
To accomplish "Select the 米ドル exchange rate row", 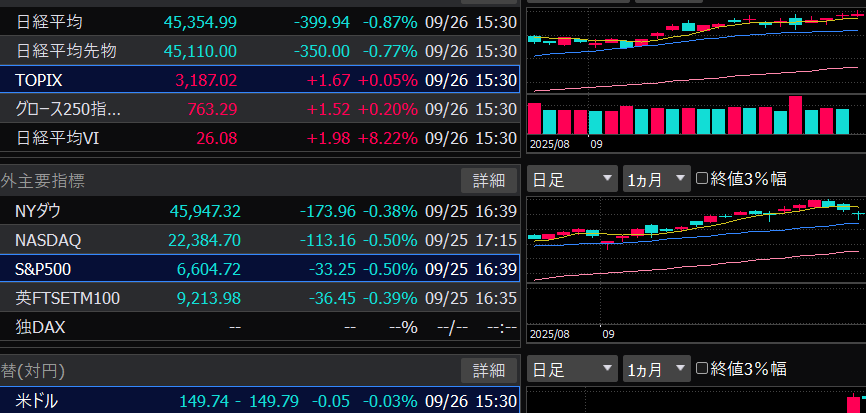I will pos(260,401).
